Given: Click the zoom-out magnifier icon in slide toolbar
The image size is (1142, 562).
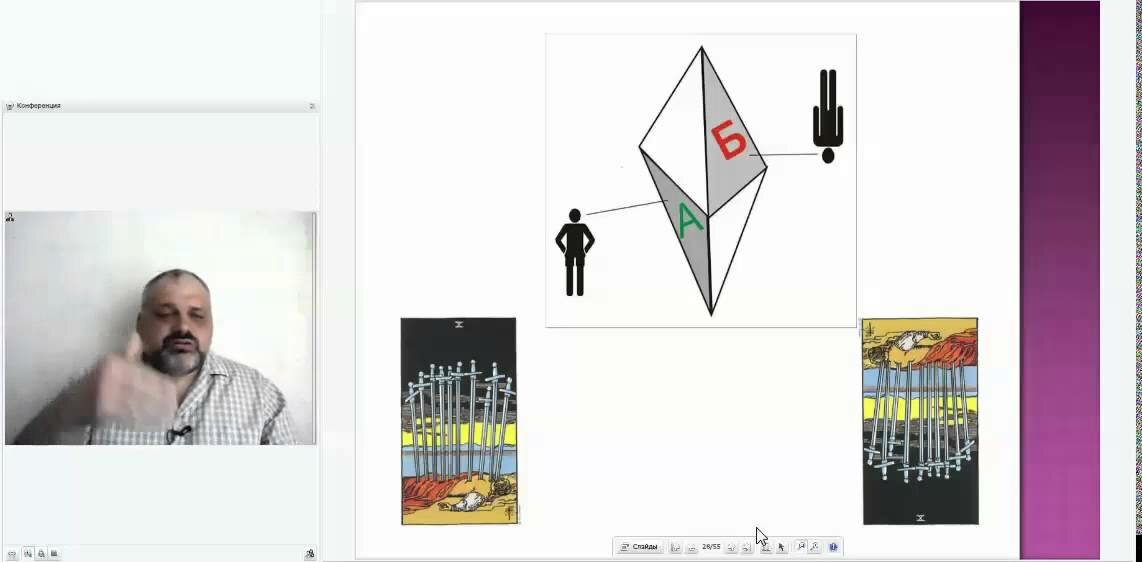Looking at the screenshot, I should (815, 547).
